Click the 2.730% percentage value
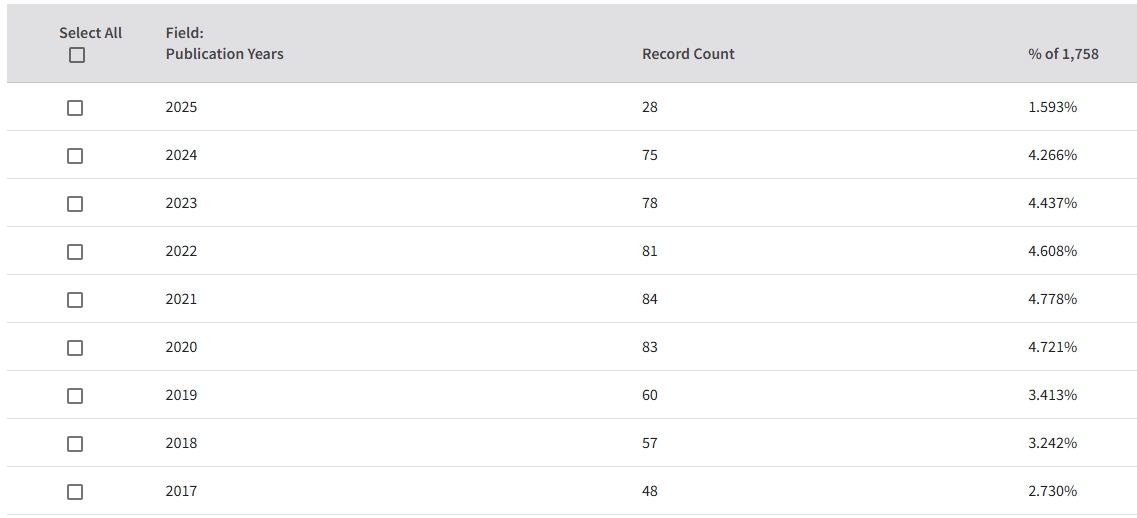This screenshot has width=1137, height=518. point(1052,491)
